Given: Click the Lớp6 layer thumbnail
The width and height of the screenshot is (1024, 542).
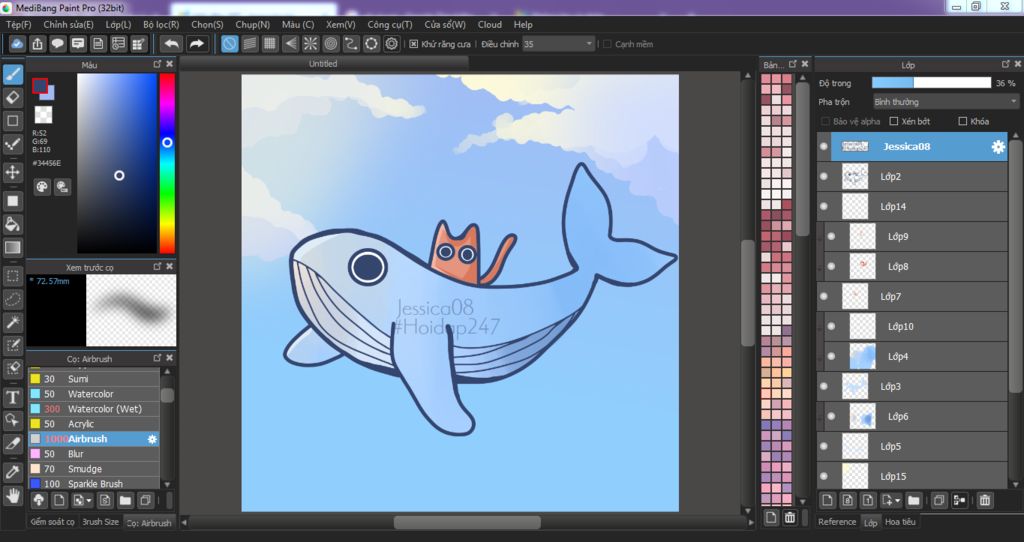Looking at the screenshot, I should coord(862,417).
